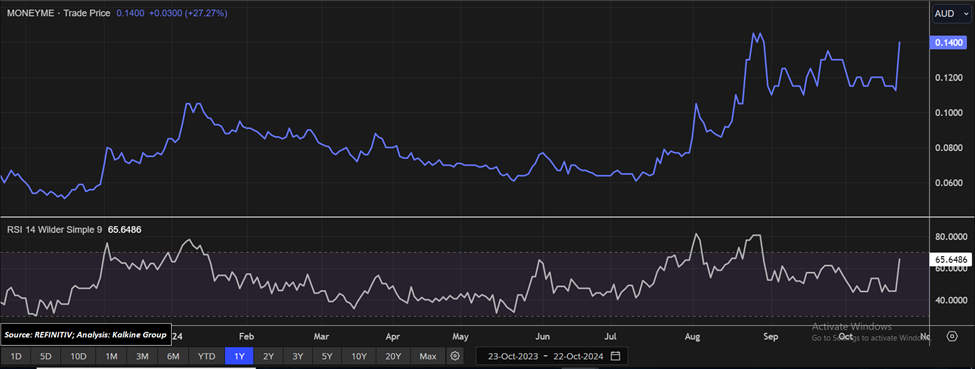Viewport: 975px width, 369px height.
Task: Open chart settings gear at bottom right
Action: coord(952,336)
